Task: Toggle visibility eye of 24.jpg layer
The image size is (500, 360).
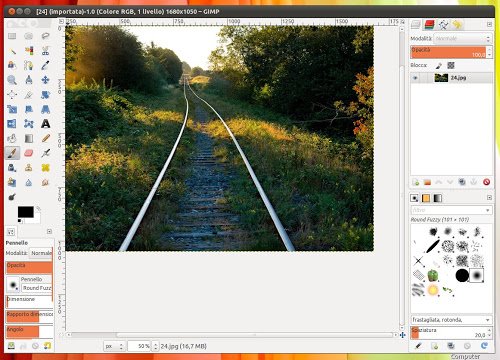Action: (x=415, y=78)
